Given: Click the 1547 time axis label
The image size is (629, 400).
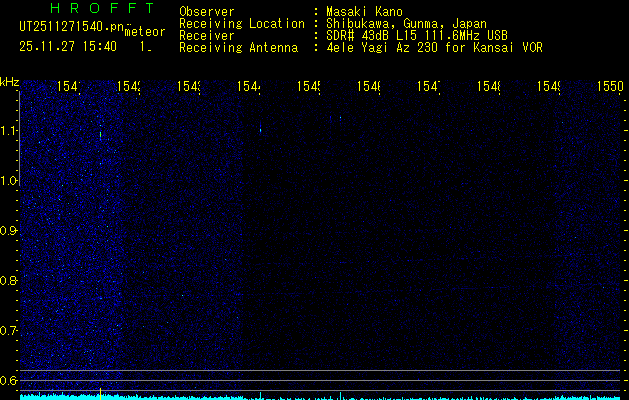Looking at the screenshot, I should [x=429, y=86].
